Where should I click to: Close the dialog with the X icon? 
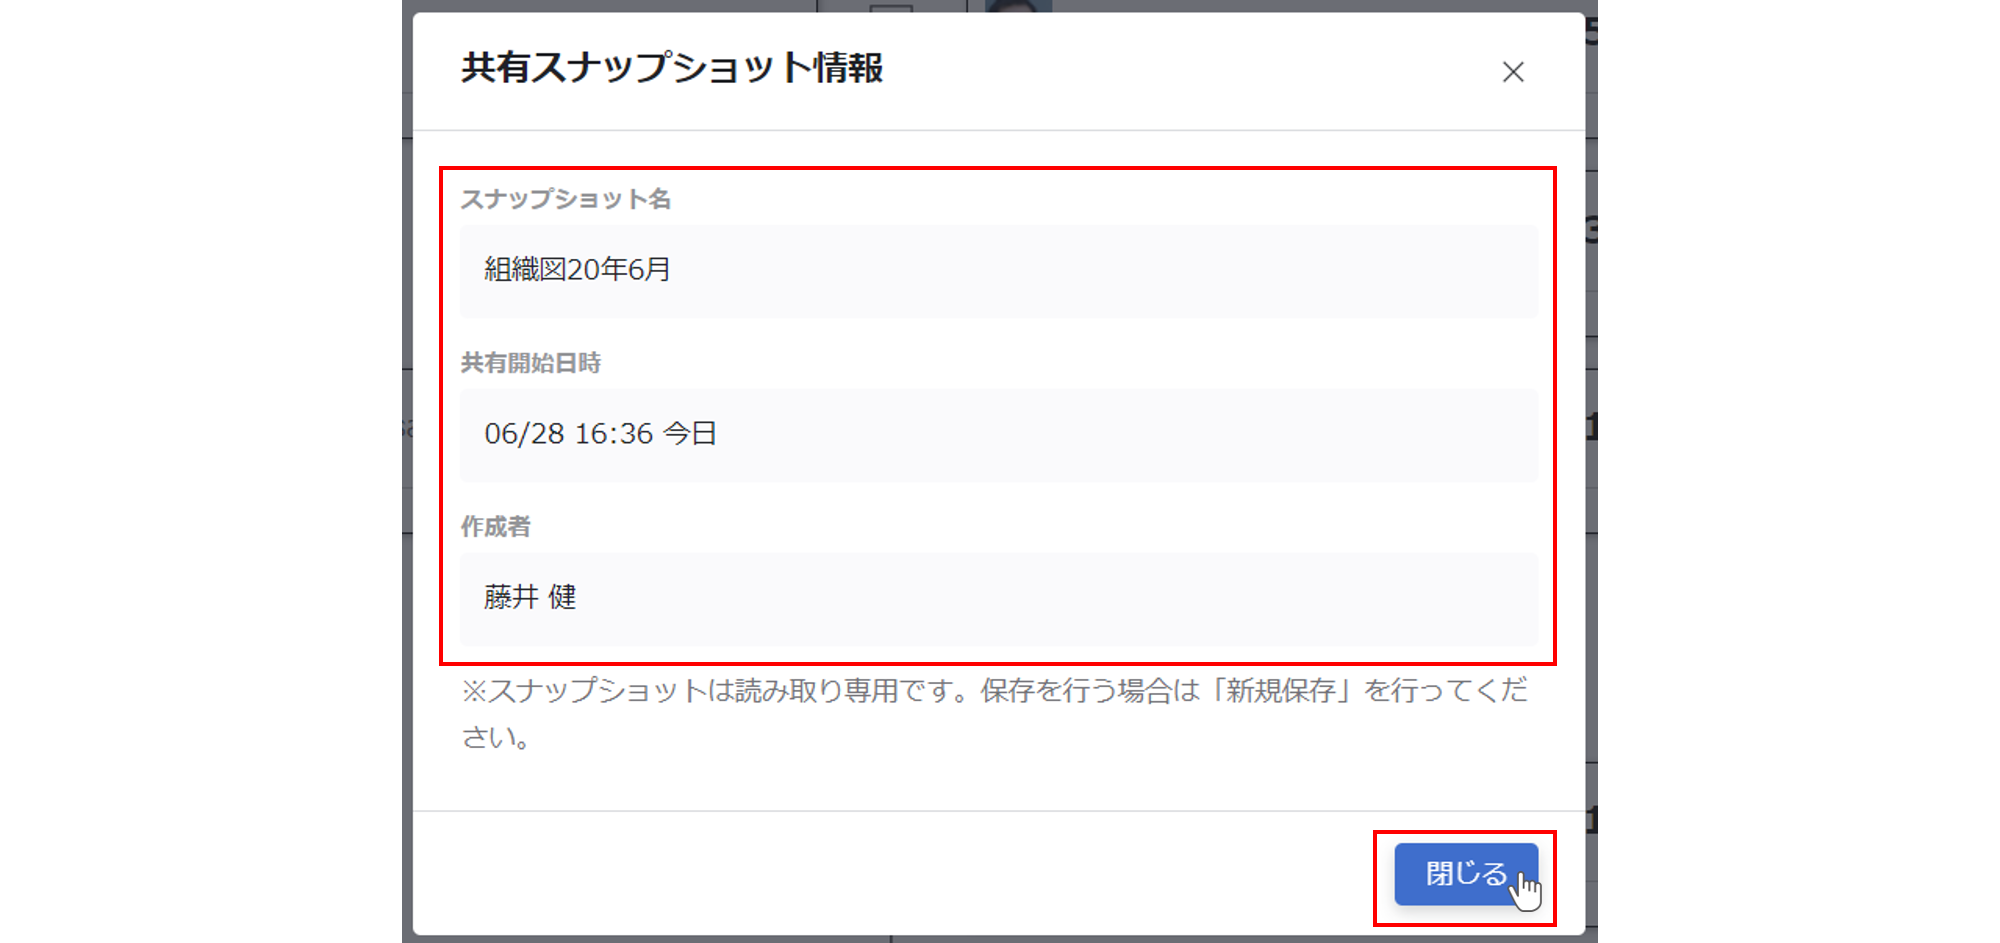click(x=1513, y=72)
